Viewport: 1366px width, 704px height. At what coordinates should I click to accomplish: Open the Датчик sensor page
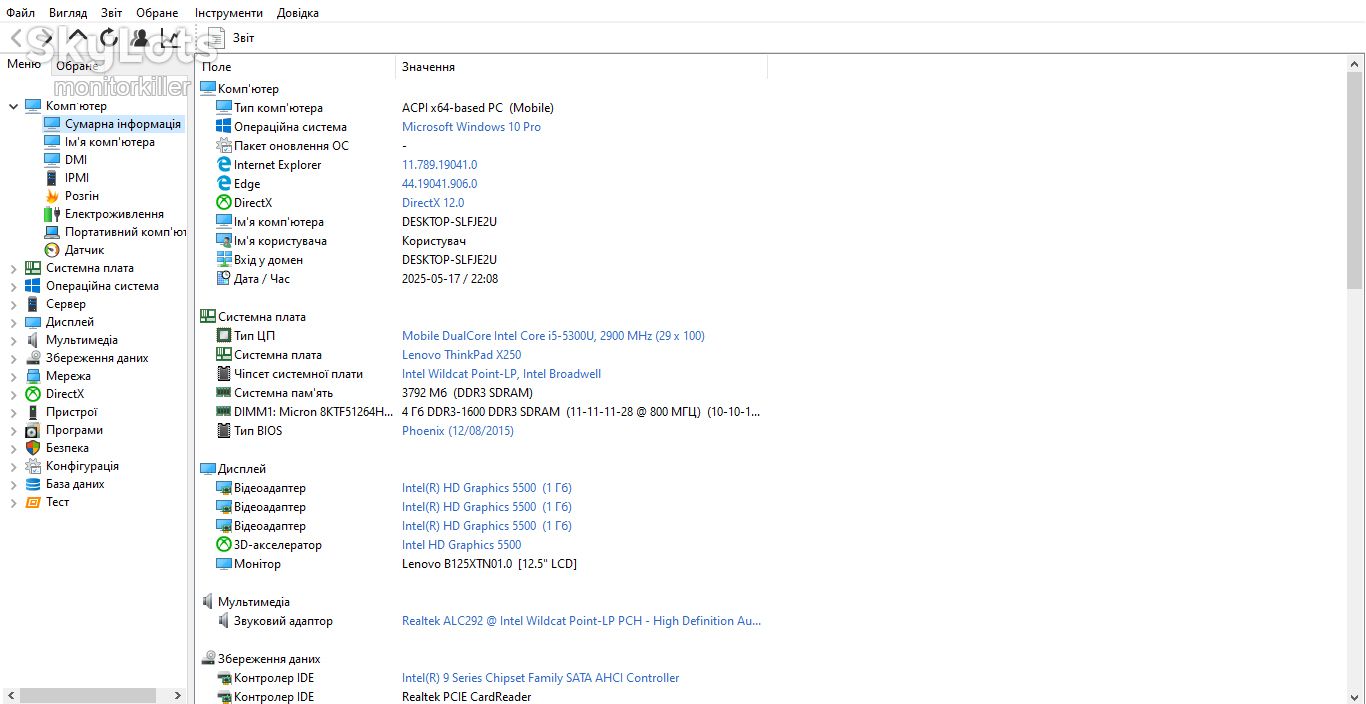click(85, 250)
